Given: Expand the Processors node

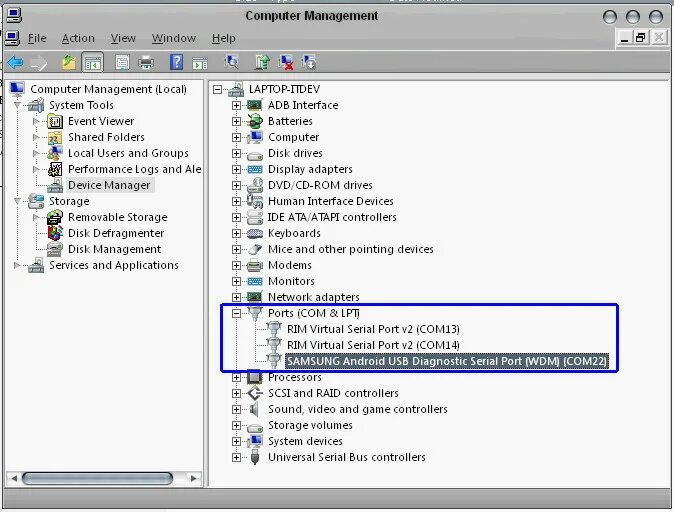Looking at the screenshot, I should [236, 377].
